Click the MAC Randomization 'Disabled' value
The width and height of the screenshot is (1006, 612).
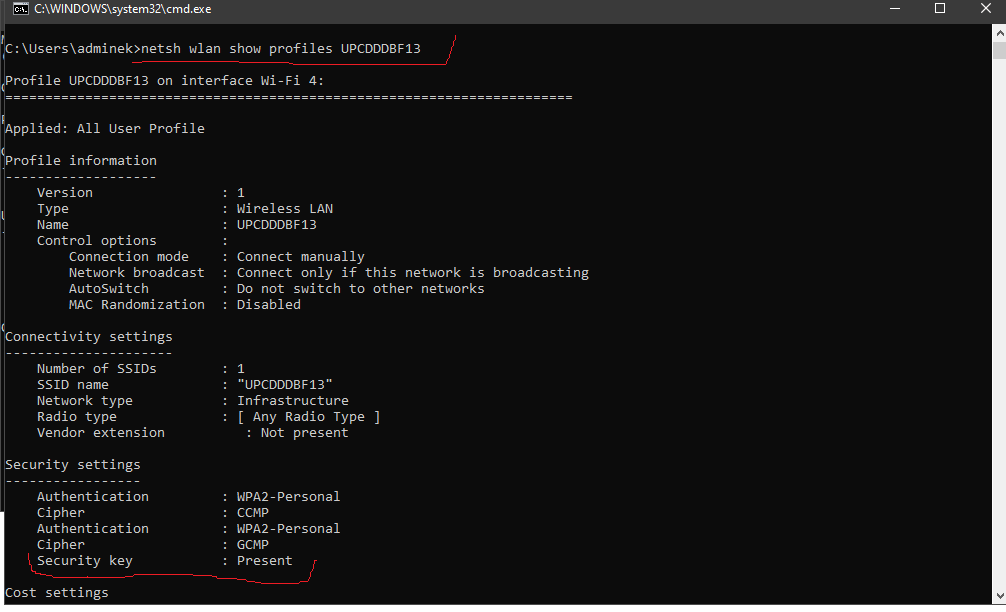coord(269,304)
